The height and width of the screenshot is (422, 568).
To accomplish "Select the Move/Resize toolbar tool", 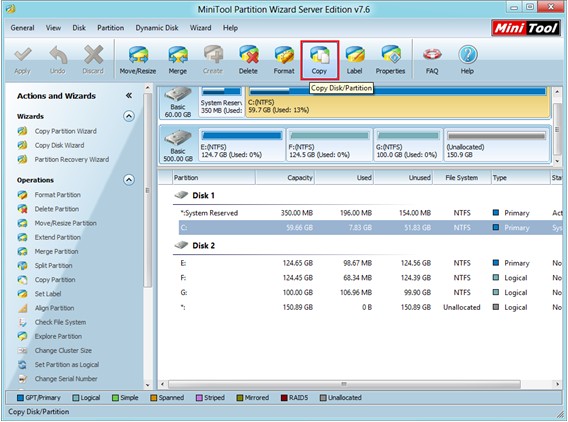I will pyautogui.click(x=138, y=60).
